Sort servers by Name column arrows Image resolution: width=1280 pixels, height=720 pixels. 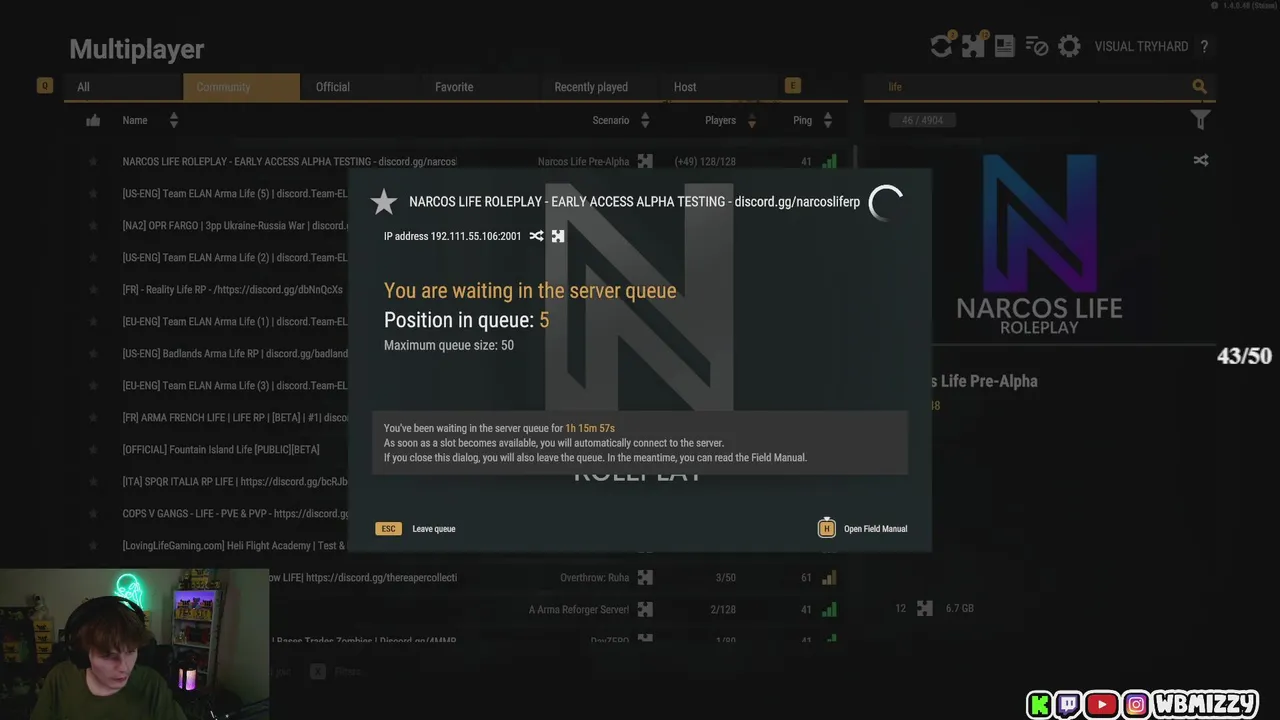173,120
